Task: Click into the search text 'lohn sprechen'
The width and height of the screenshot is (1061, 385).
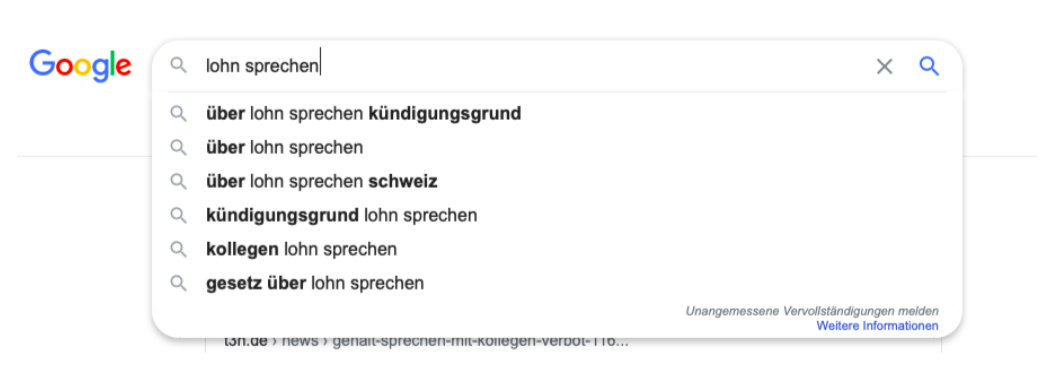Action: pos(263,66)
